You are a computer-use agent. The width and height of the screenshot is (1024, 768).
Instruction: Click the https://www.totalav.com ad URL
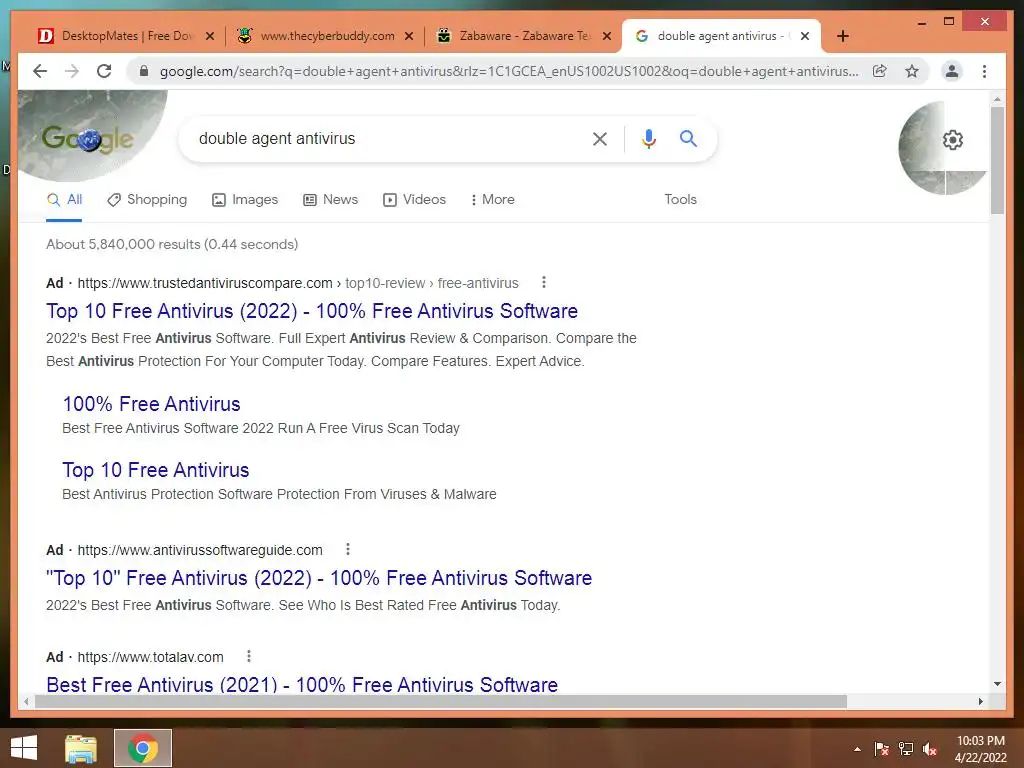pos(150,657)
